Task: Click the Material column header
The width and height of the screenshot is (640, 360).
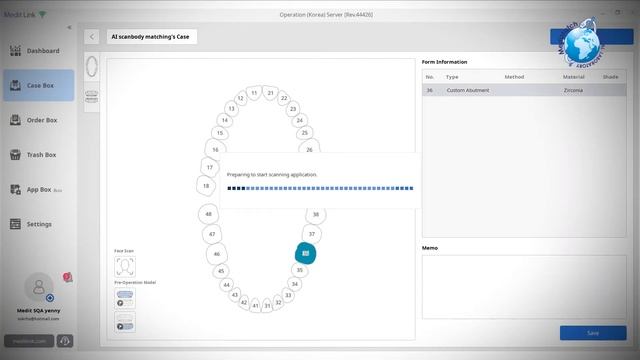Action: 573,77
